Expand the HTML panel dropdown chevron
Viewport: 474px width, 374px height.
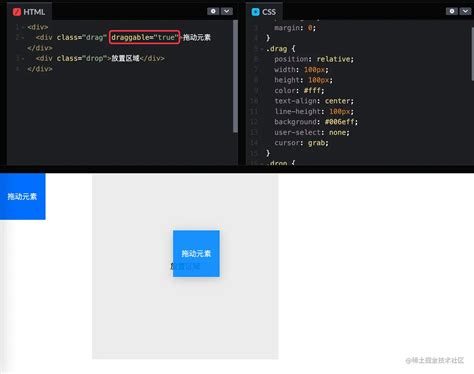227,11
